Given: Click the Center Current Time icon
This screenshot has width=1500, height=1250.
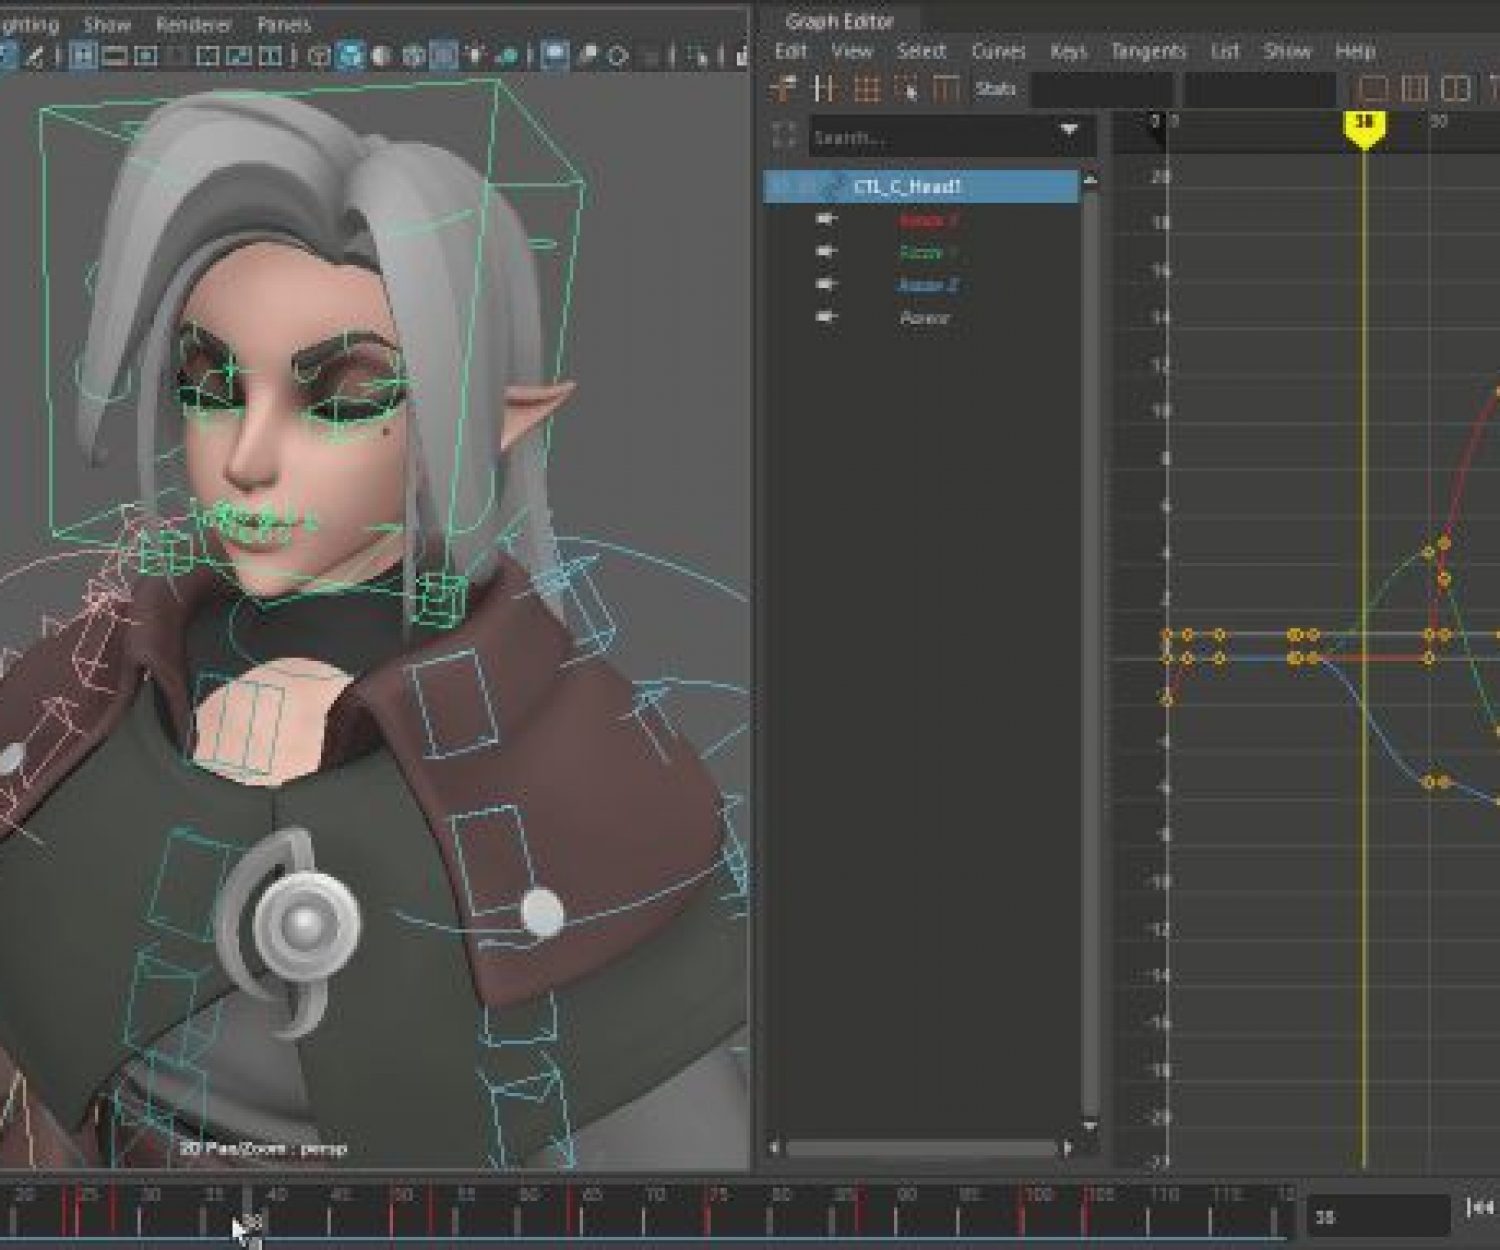Looking at the screenshot, I should coord(1456,90).
